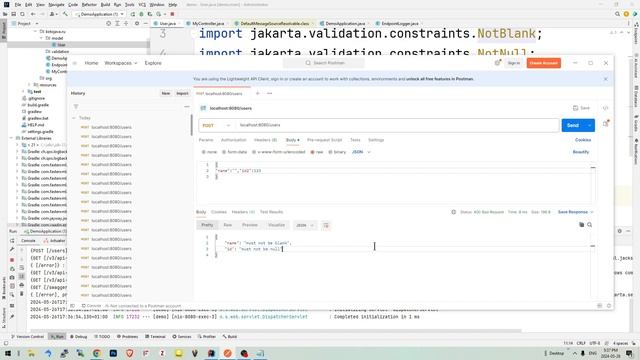
Task: Click the Windows Start button
Action: click(8, 353)
